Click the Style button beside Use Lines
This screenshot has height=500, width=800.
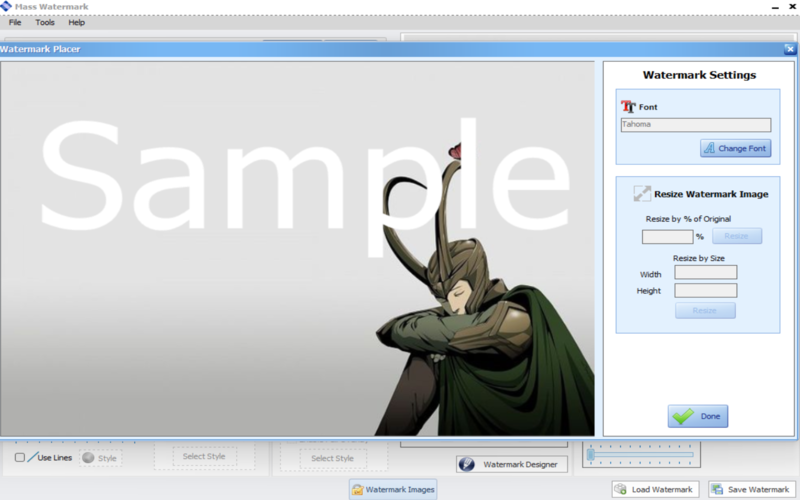coord(101,458)
